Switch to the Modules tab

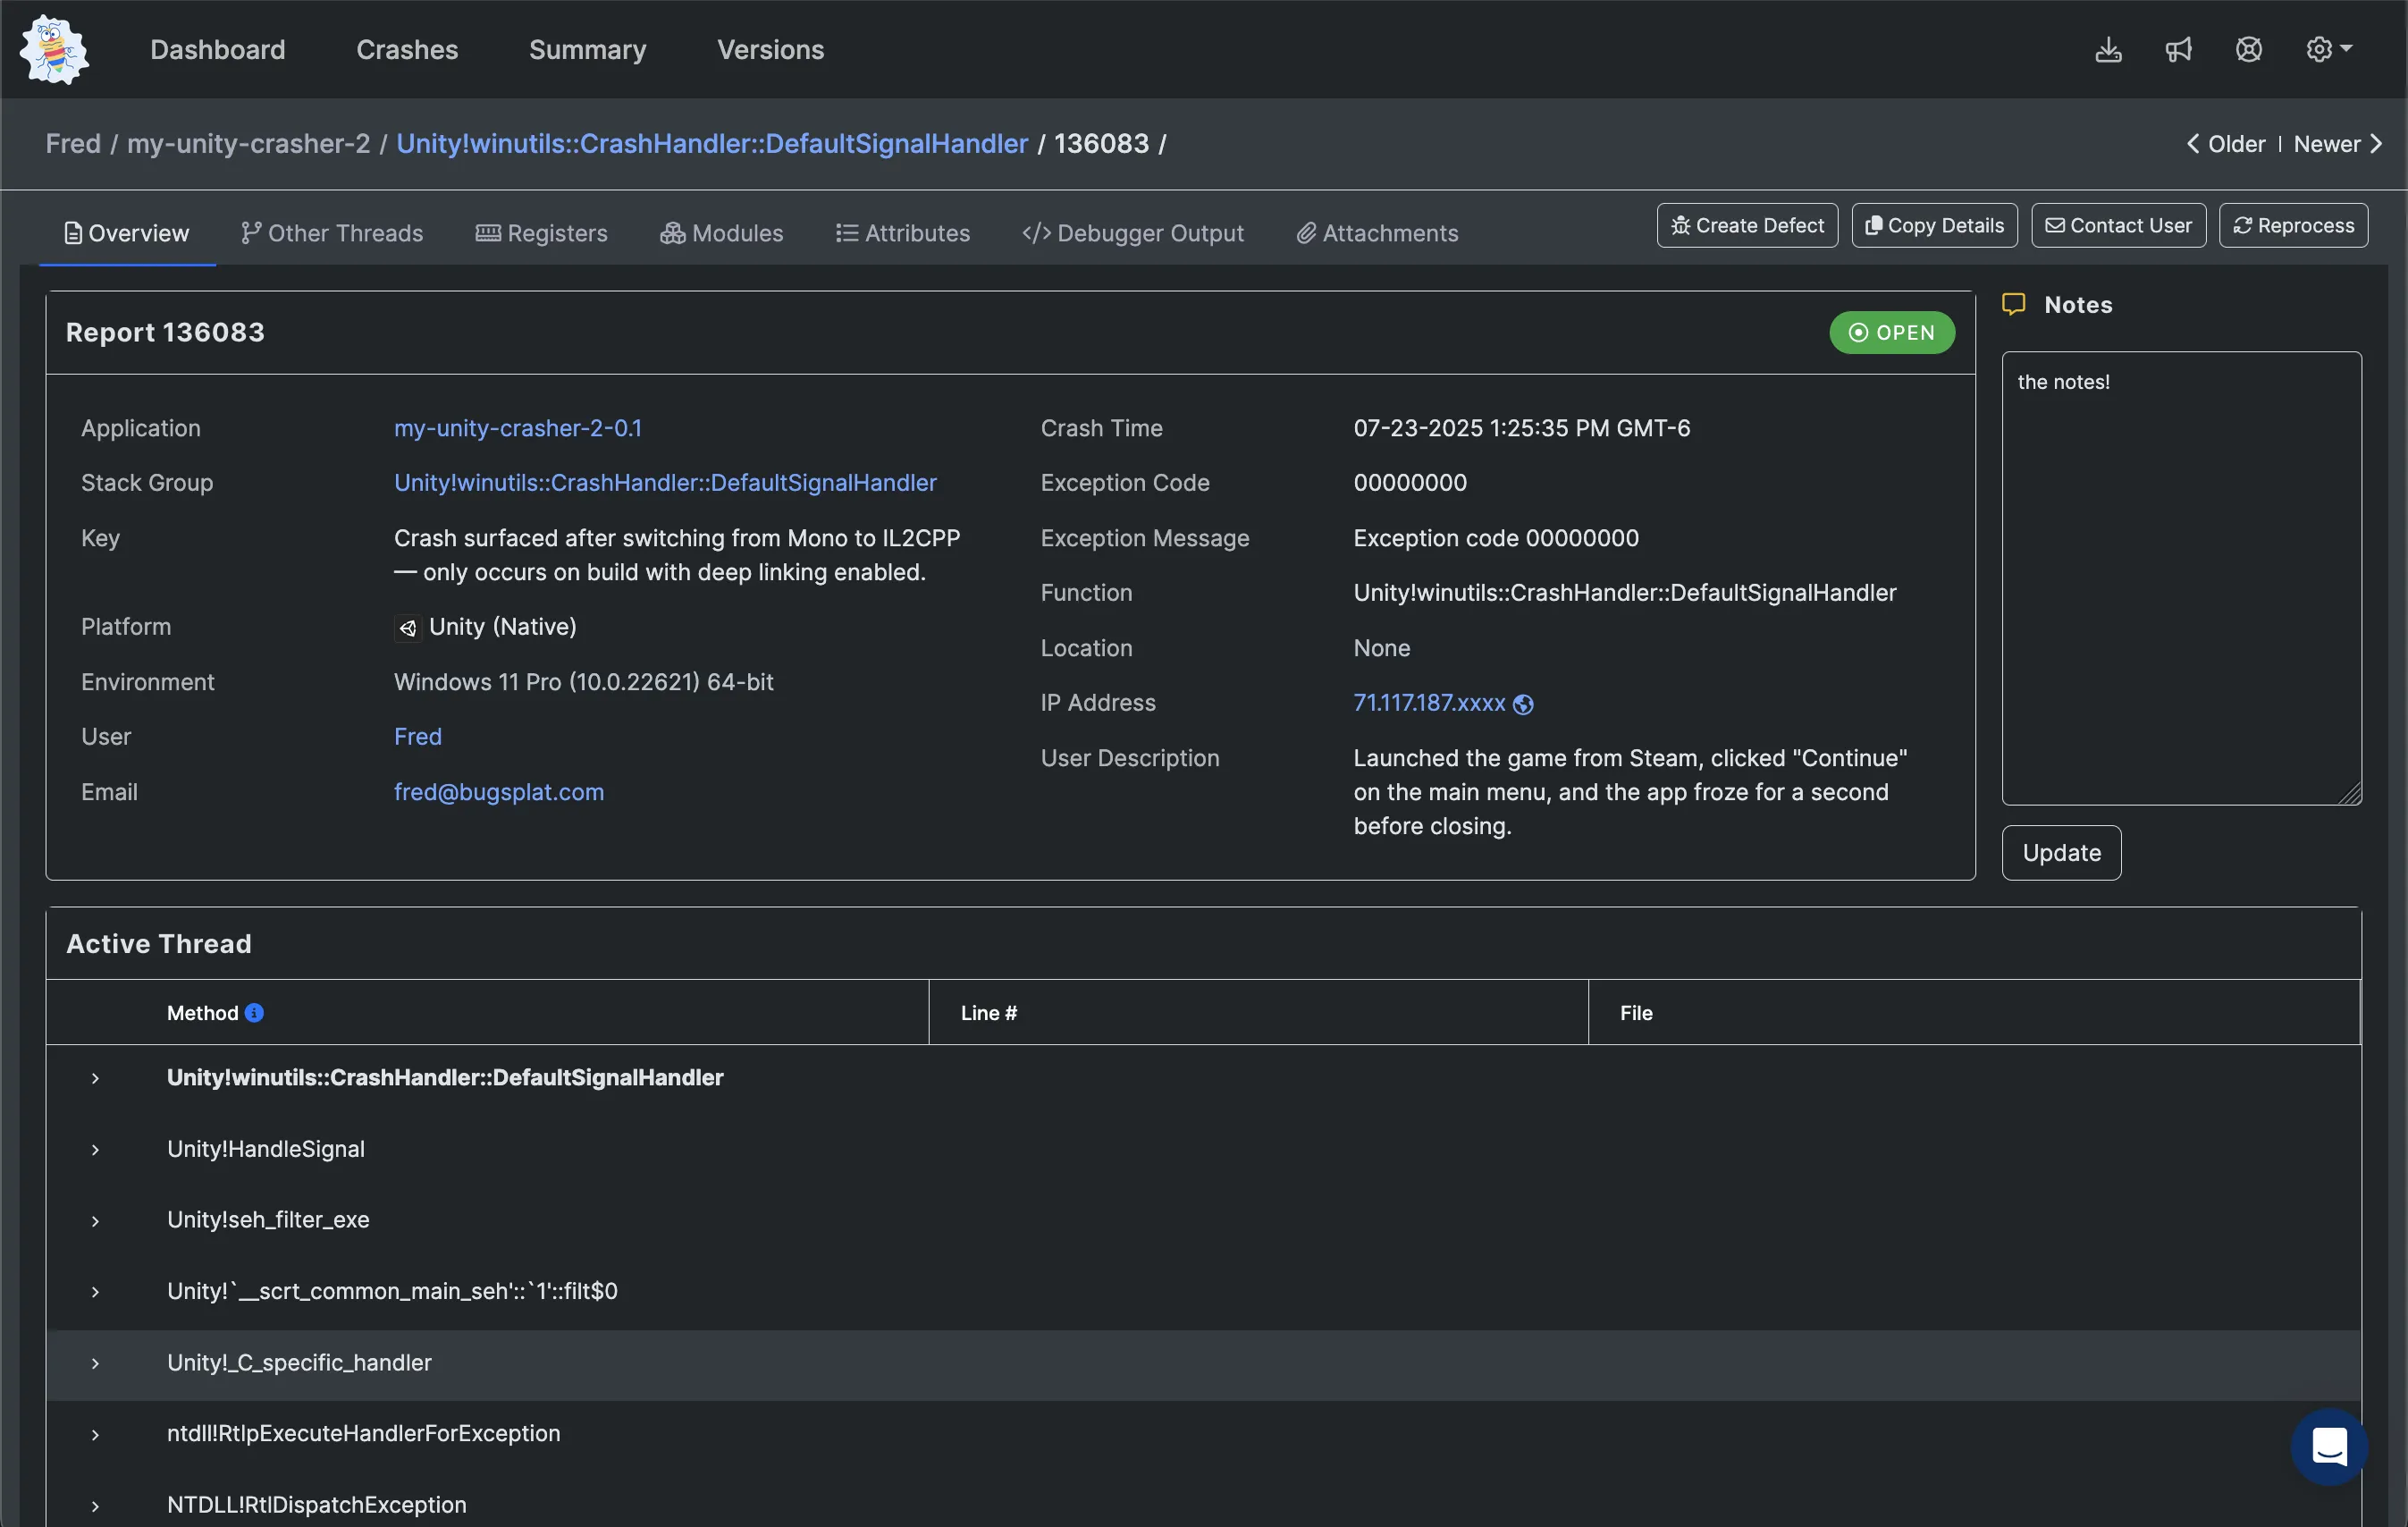pos(721,233)
